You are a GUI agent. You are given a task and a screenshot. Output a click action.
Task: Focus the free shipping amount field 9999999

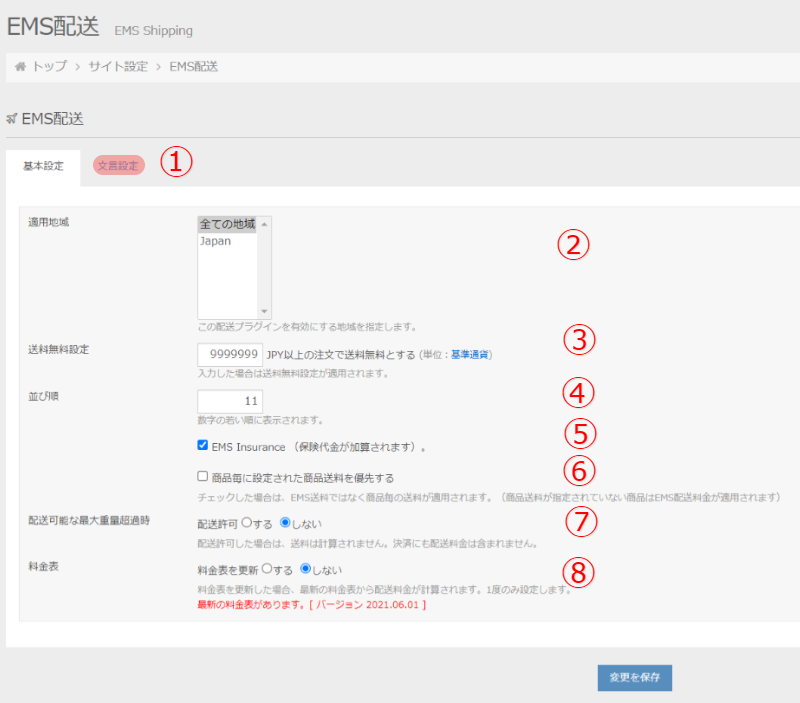pyautogui.click(x=230, y=354)
